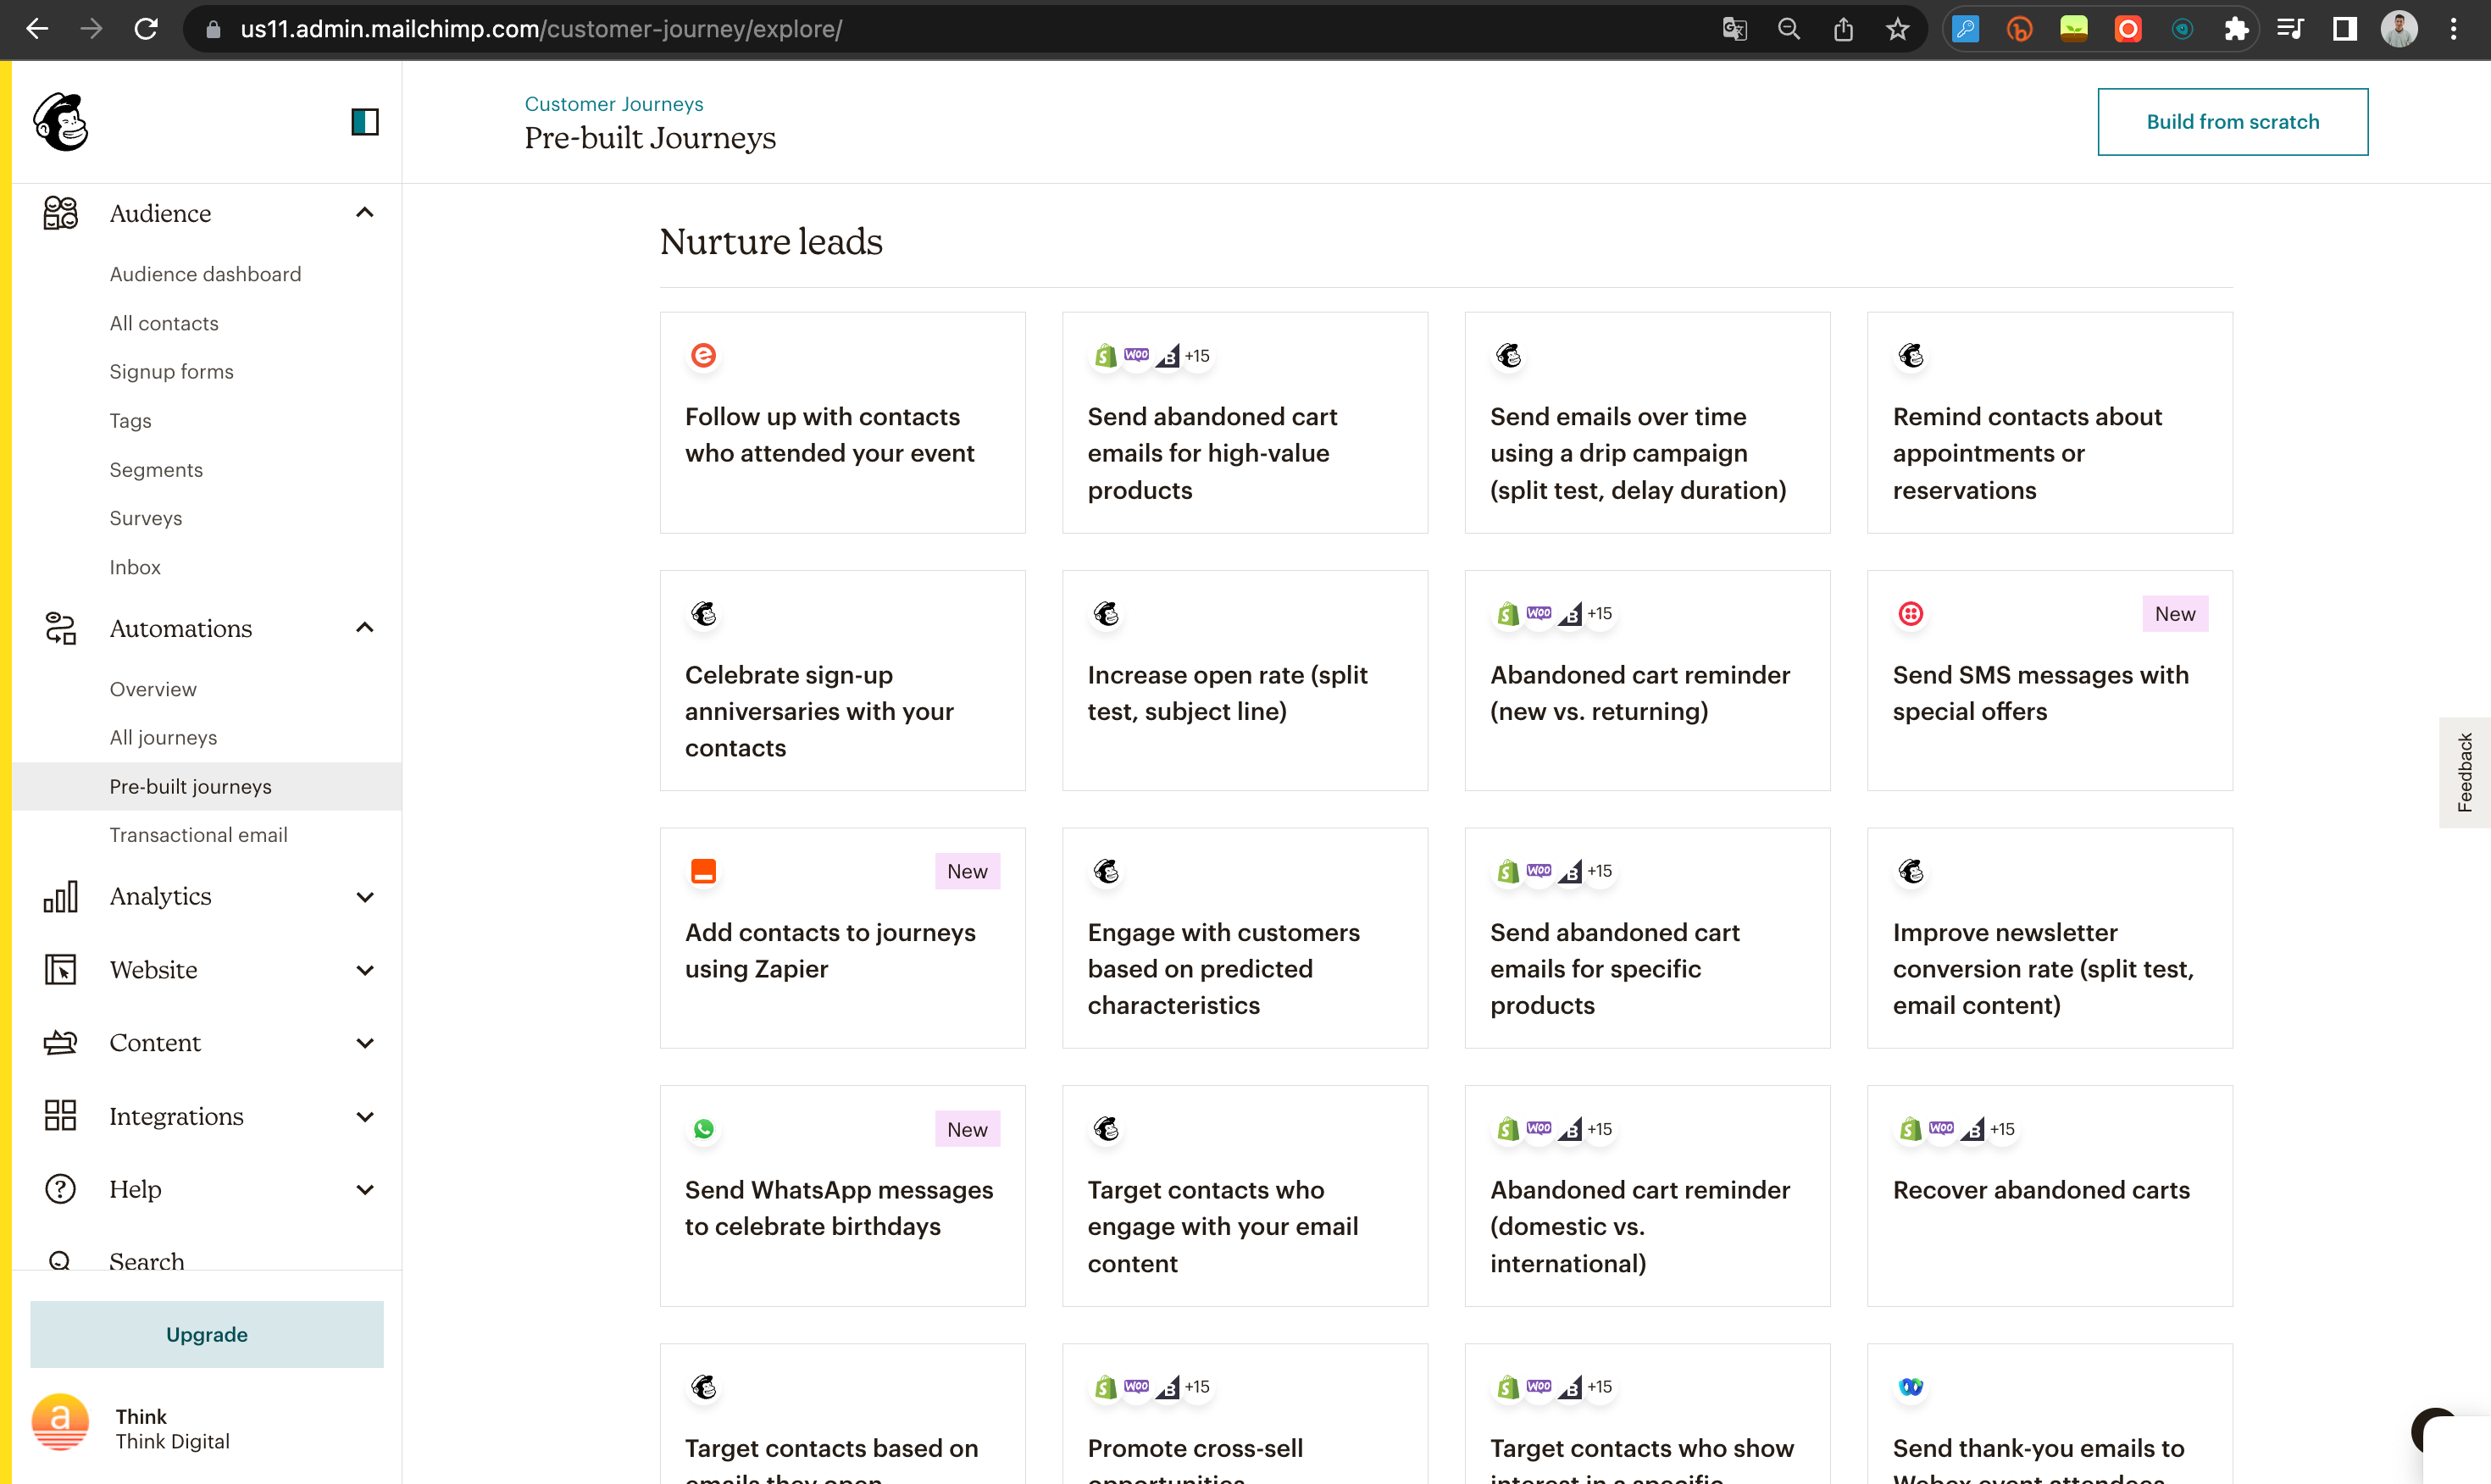Expand the Website menu section

pyautogui.click(x=365, y=970)
